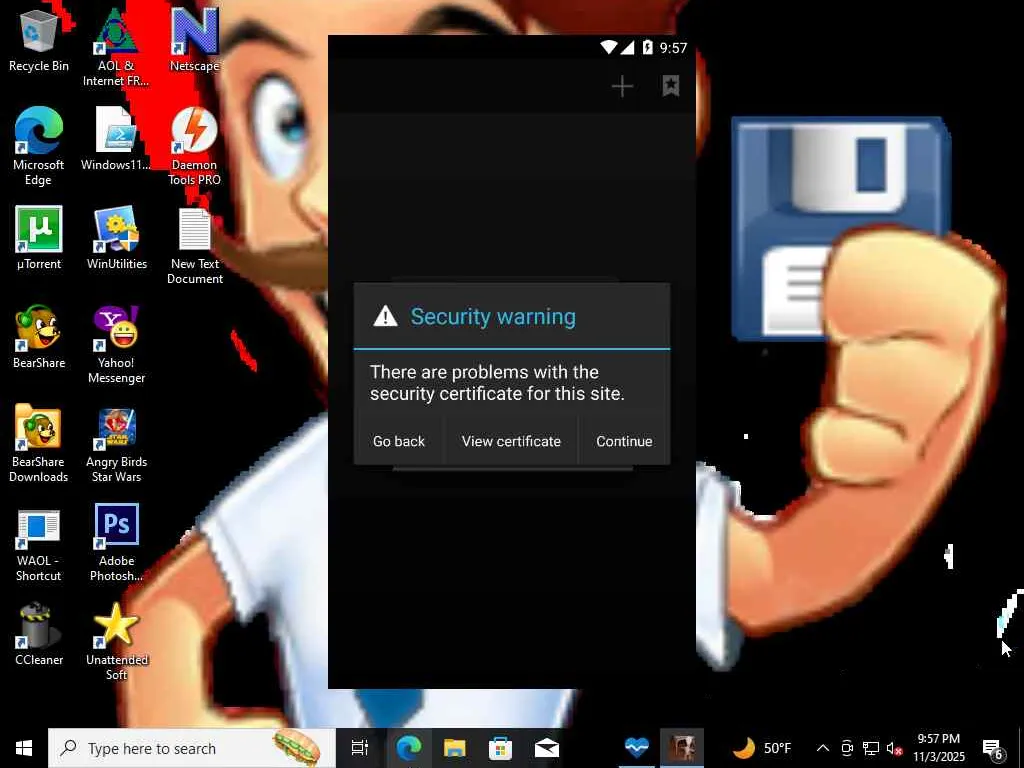Select Yahoo! Messenger shortcut
Viewport: 1024px width, 768px height.
click(x=116, y=345)
